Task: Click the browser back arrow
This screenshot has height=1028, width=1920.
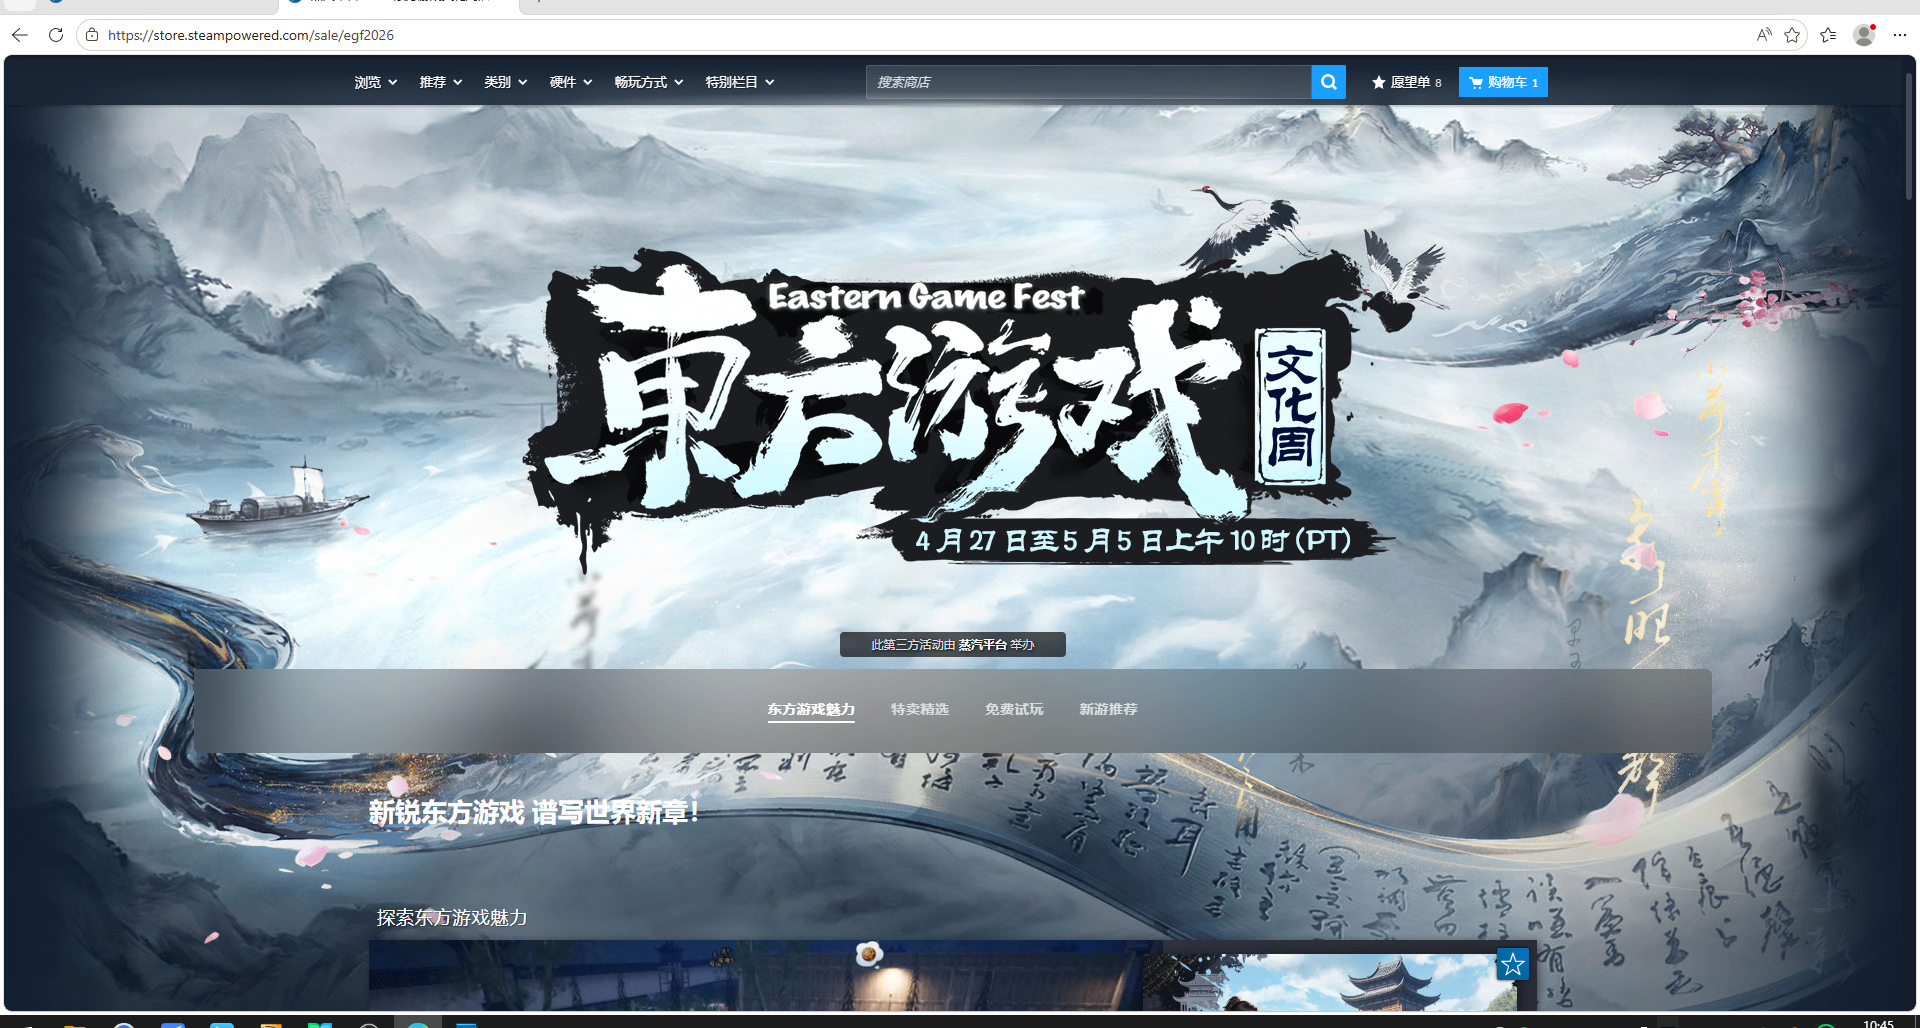Action: pos(20,35)
